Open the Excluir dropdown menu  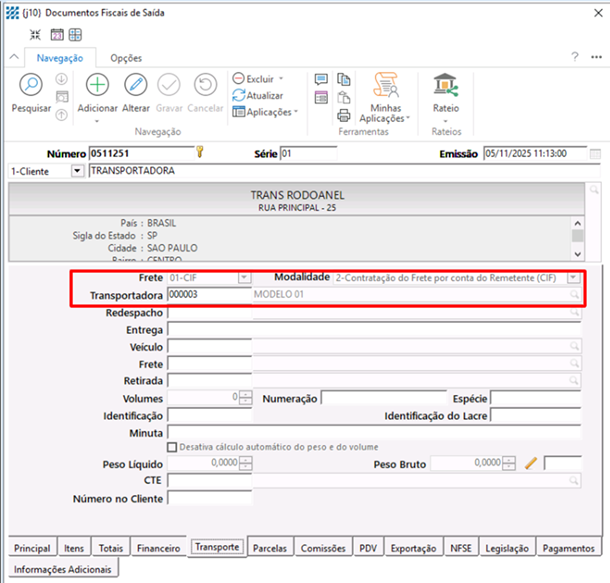pyautogui.click(x=281, y=78)
